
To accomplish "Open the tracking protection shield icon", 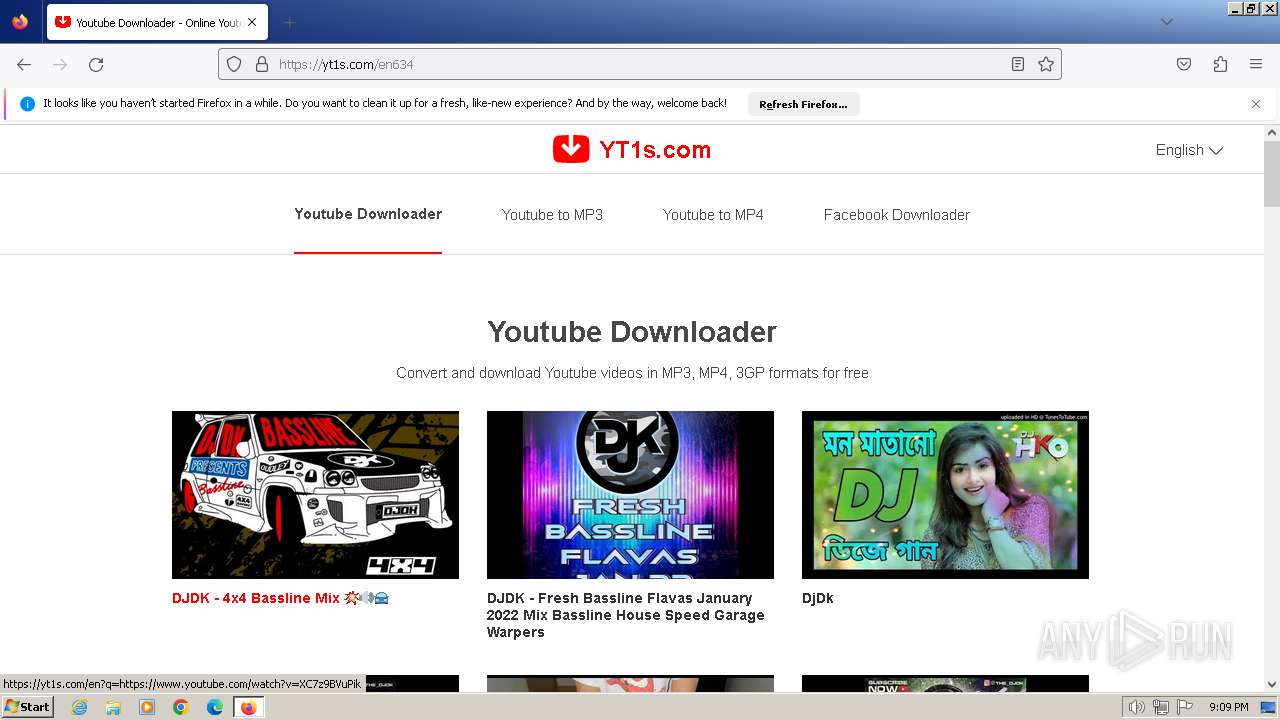I will 234,64.
